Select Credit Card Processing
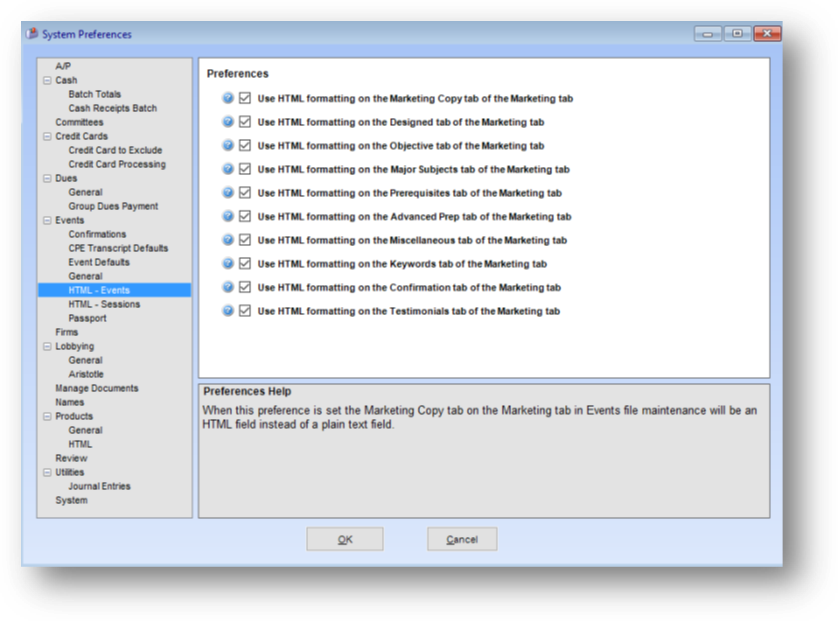 tap(117, 164)
